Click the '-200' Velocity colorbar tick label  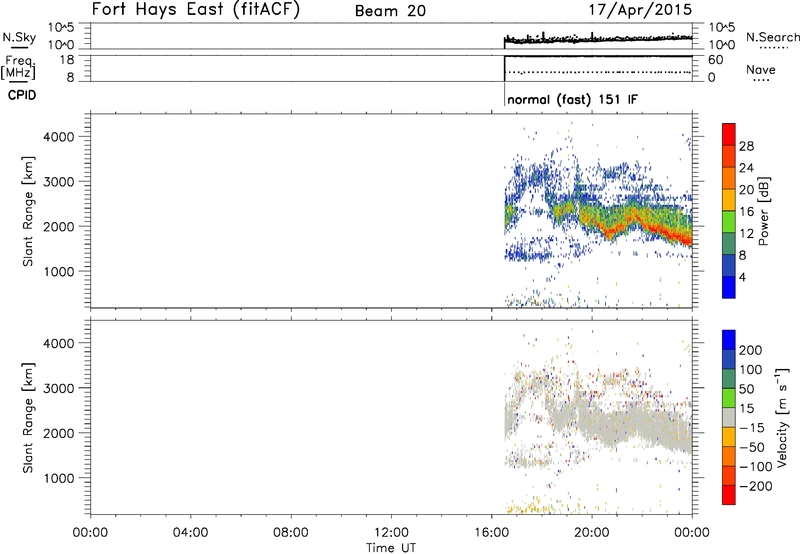(x=755, y=486)
